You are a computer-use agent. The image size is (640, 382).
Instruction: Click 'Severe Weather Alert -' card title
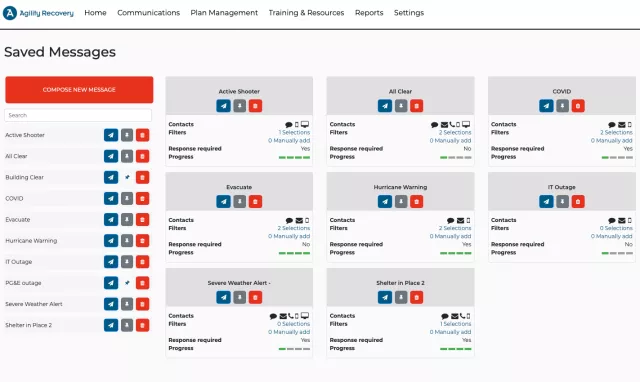(x=239, y=283)
